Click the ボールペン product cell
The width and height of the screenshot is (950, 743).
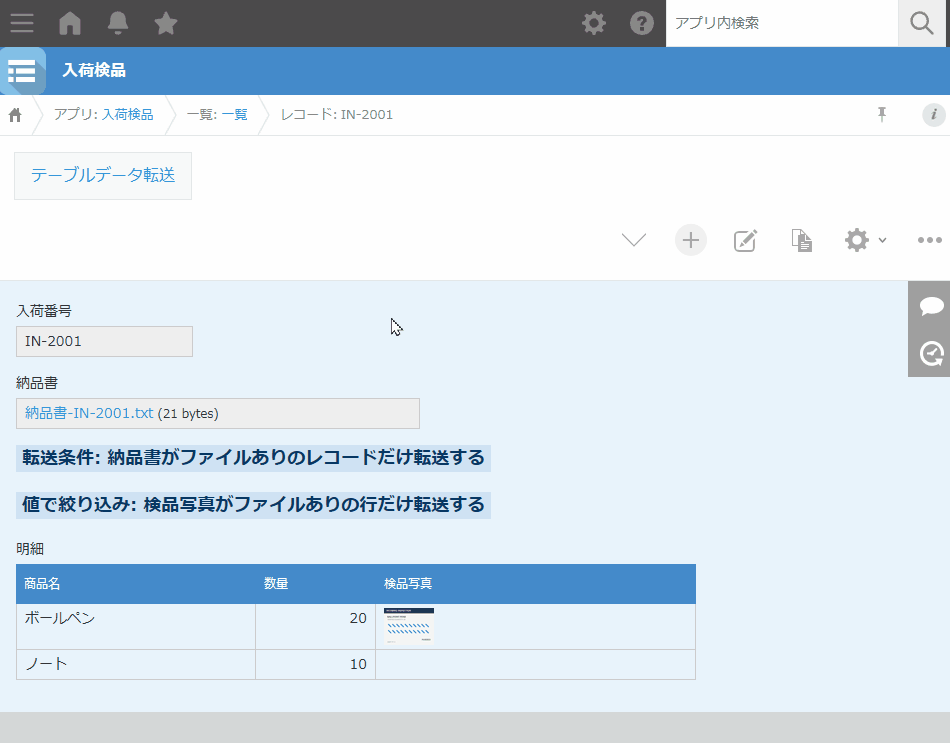click(136, 627)
